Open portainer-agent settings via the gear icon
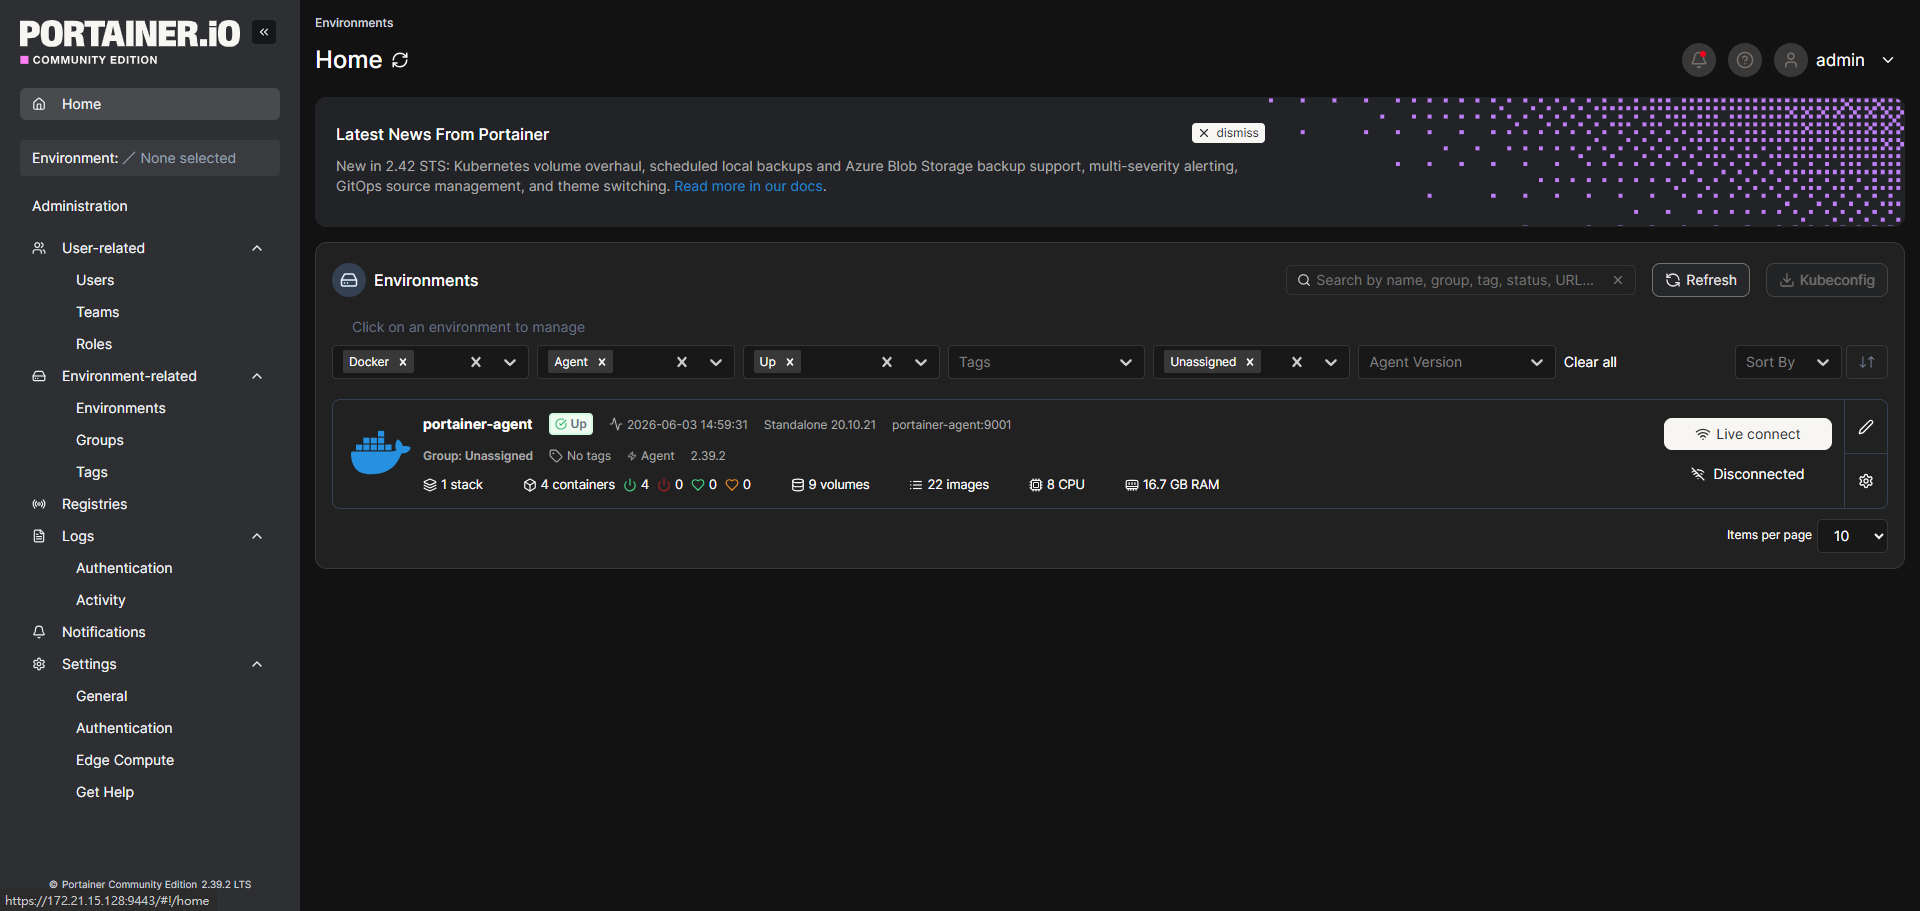1920x911 pixels. pos(1866,481)
